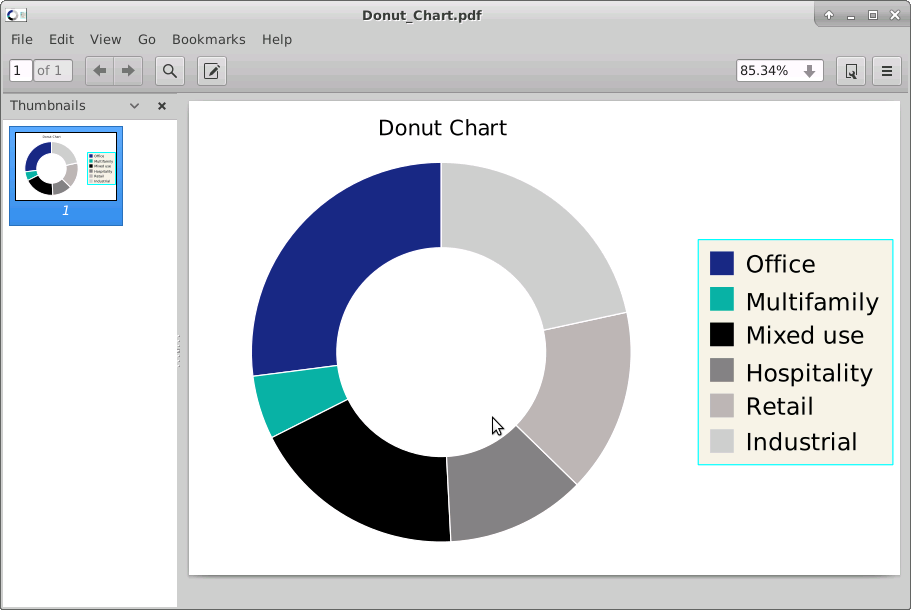Toggle the fit-page view icon

point(851,70)
